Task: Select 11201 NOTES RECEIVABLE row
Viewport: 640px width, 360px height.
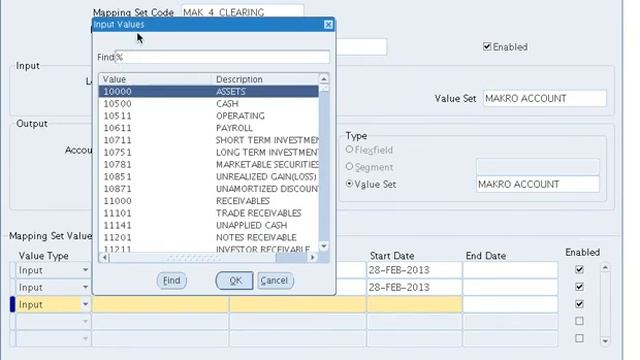Action: click(x=208, y=238)
